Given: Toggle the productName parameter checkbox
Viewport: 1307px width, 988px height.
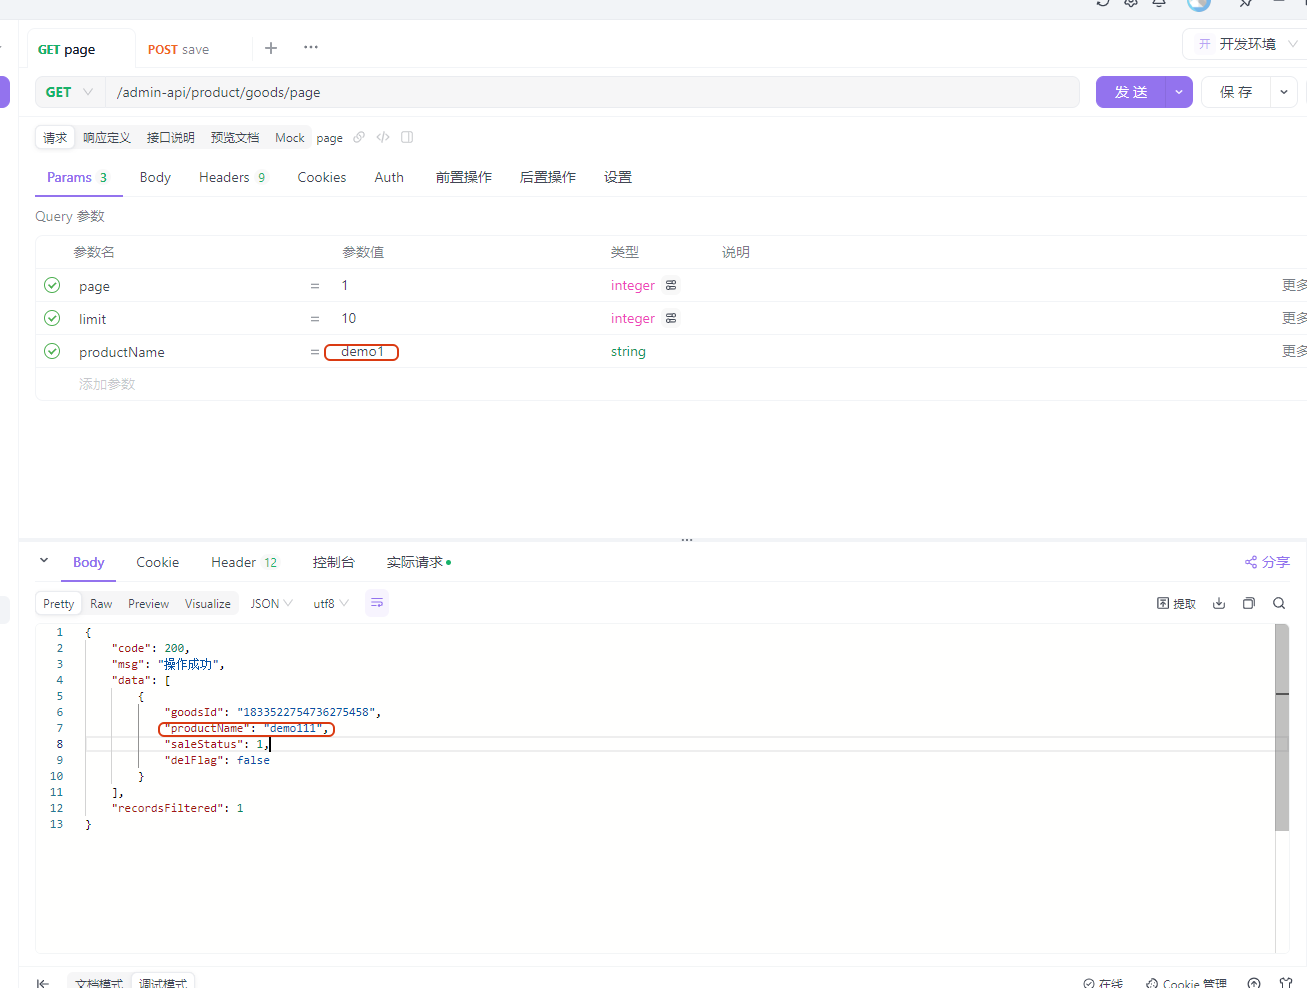Looking at the screenshot, I should [52, 352].
